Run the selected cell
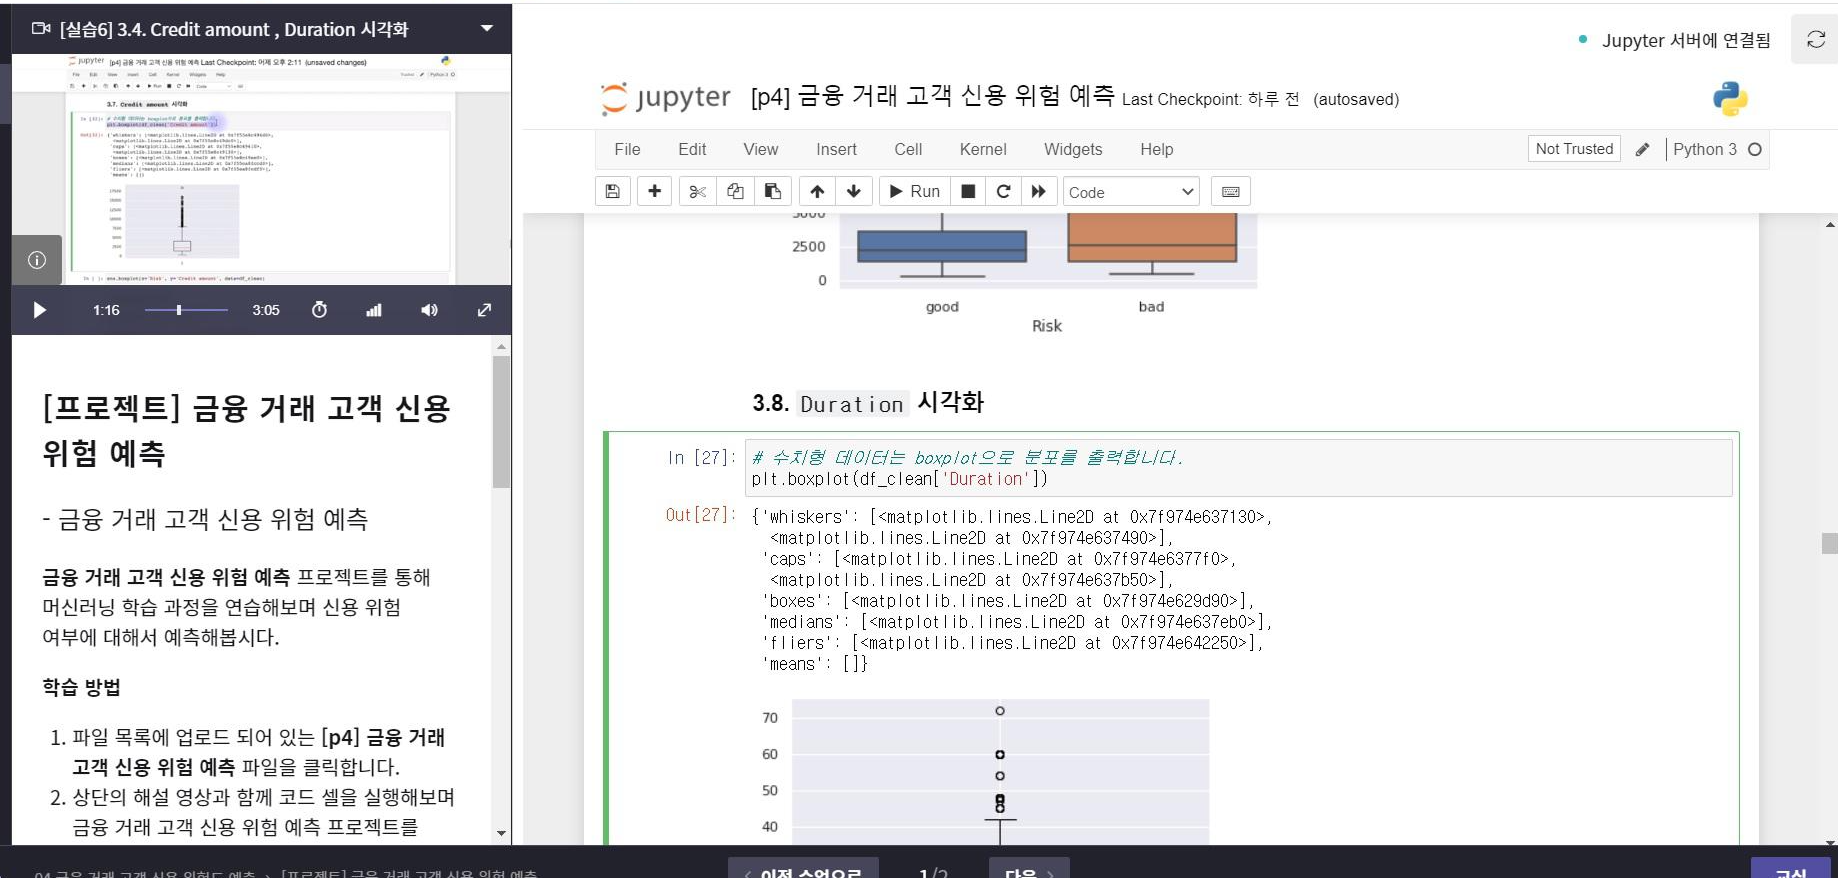 pos(914,191)
